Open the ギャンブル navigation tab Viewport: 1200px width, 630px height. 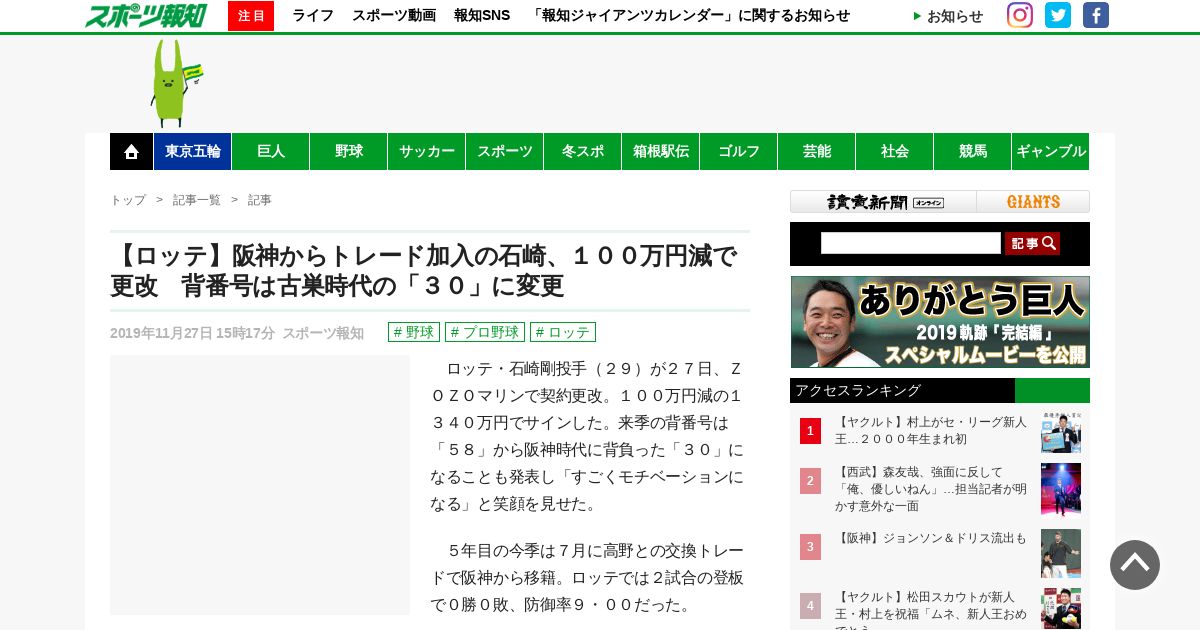[x=1051, y=151]
